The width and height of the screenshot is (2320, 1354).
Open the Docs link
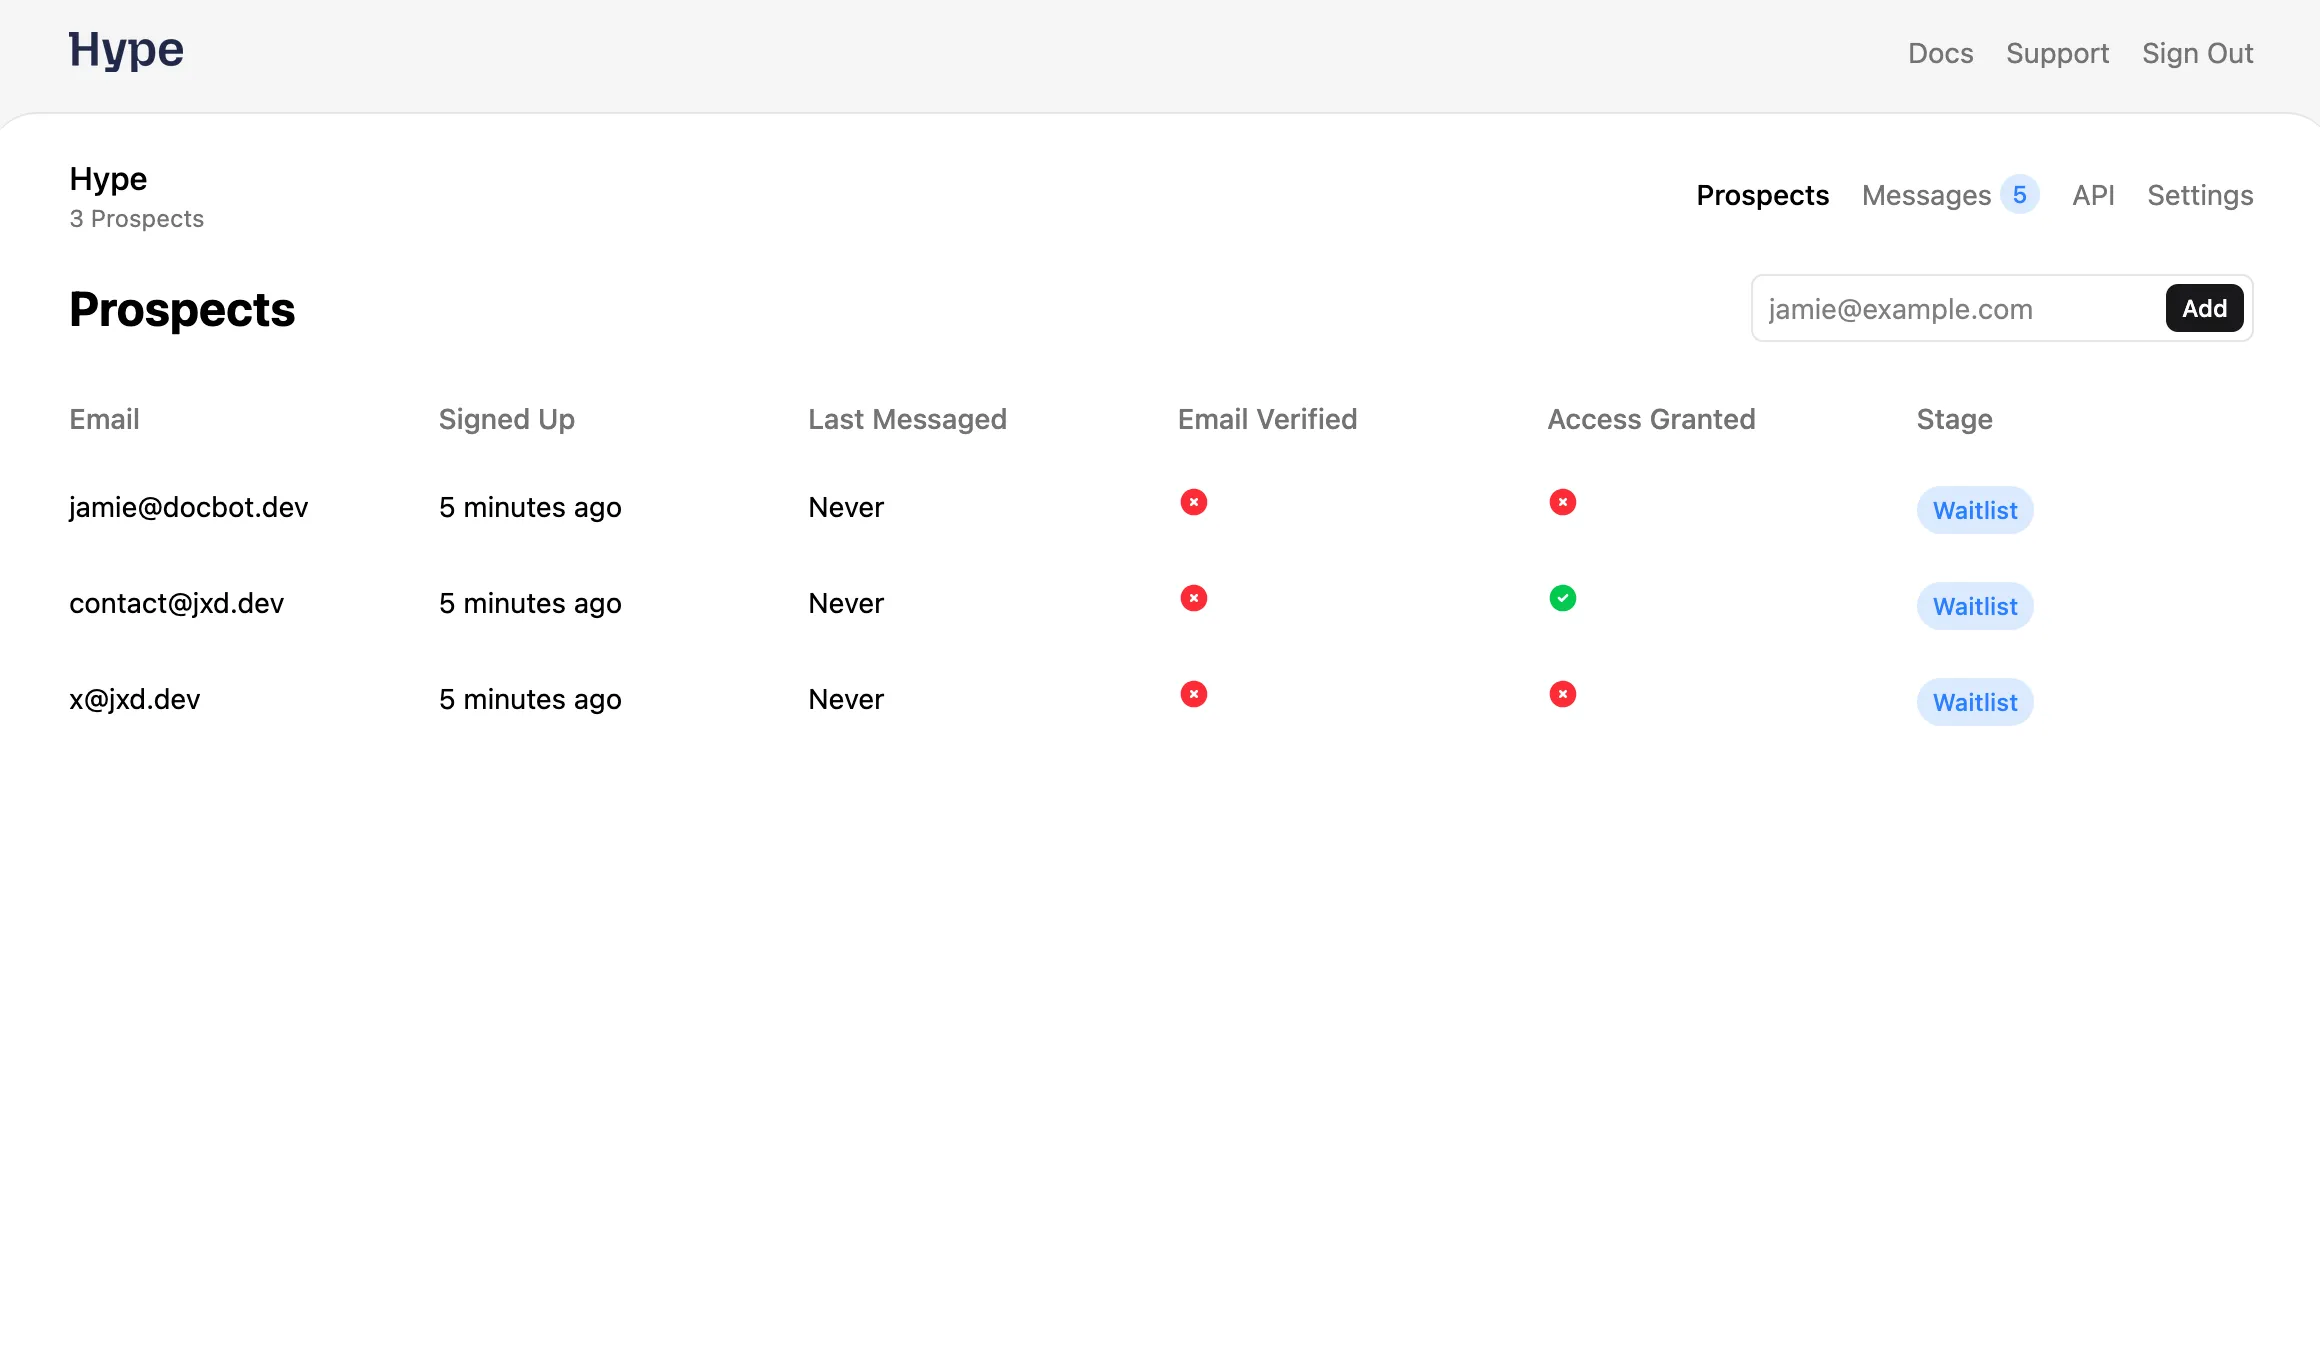pyautogui.click(x=1940, y=53)
